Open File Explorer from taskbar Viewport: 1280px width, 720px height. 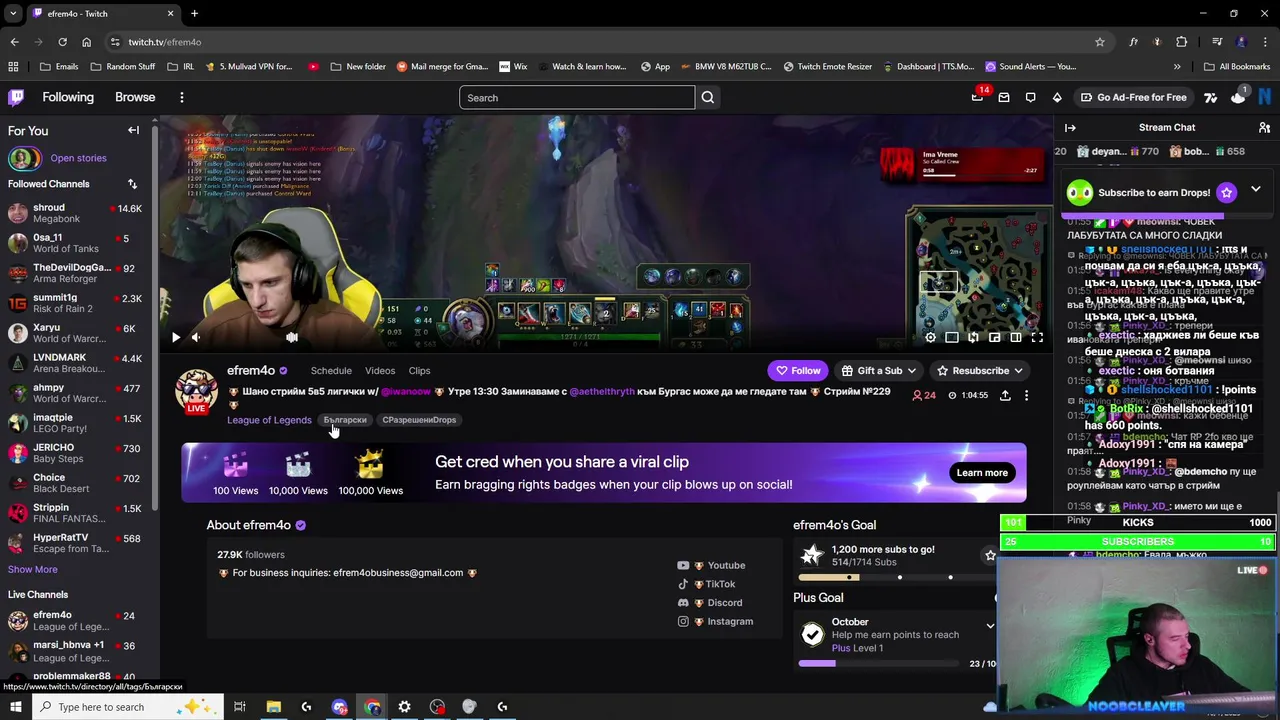click(273, 707)
